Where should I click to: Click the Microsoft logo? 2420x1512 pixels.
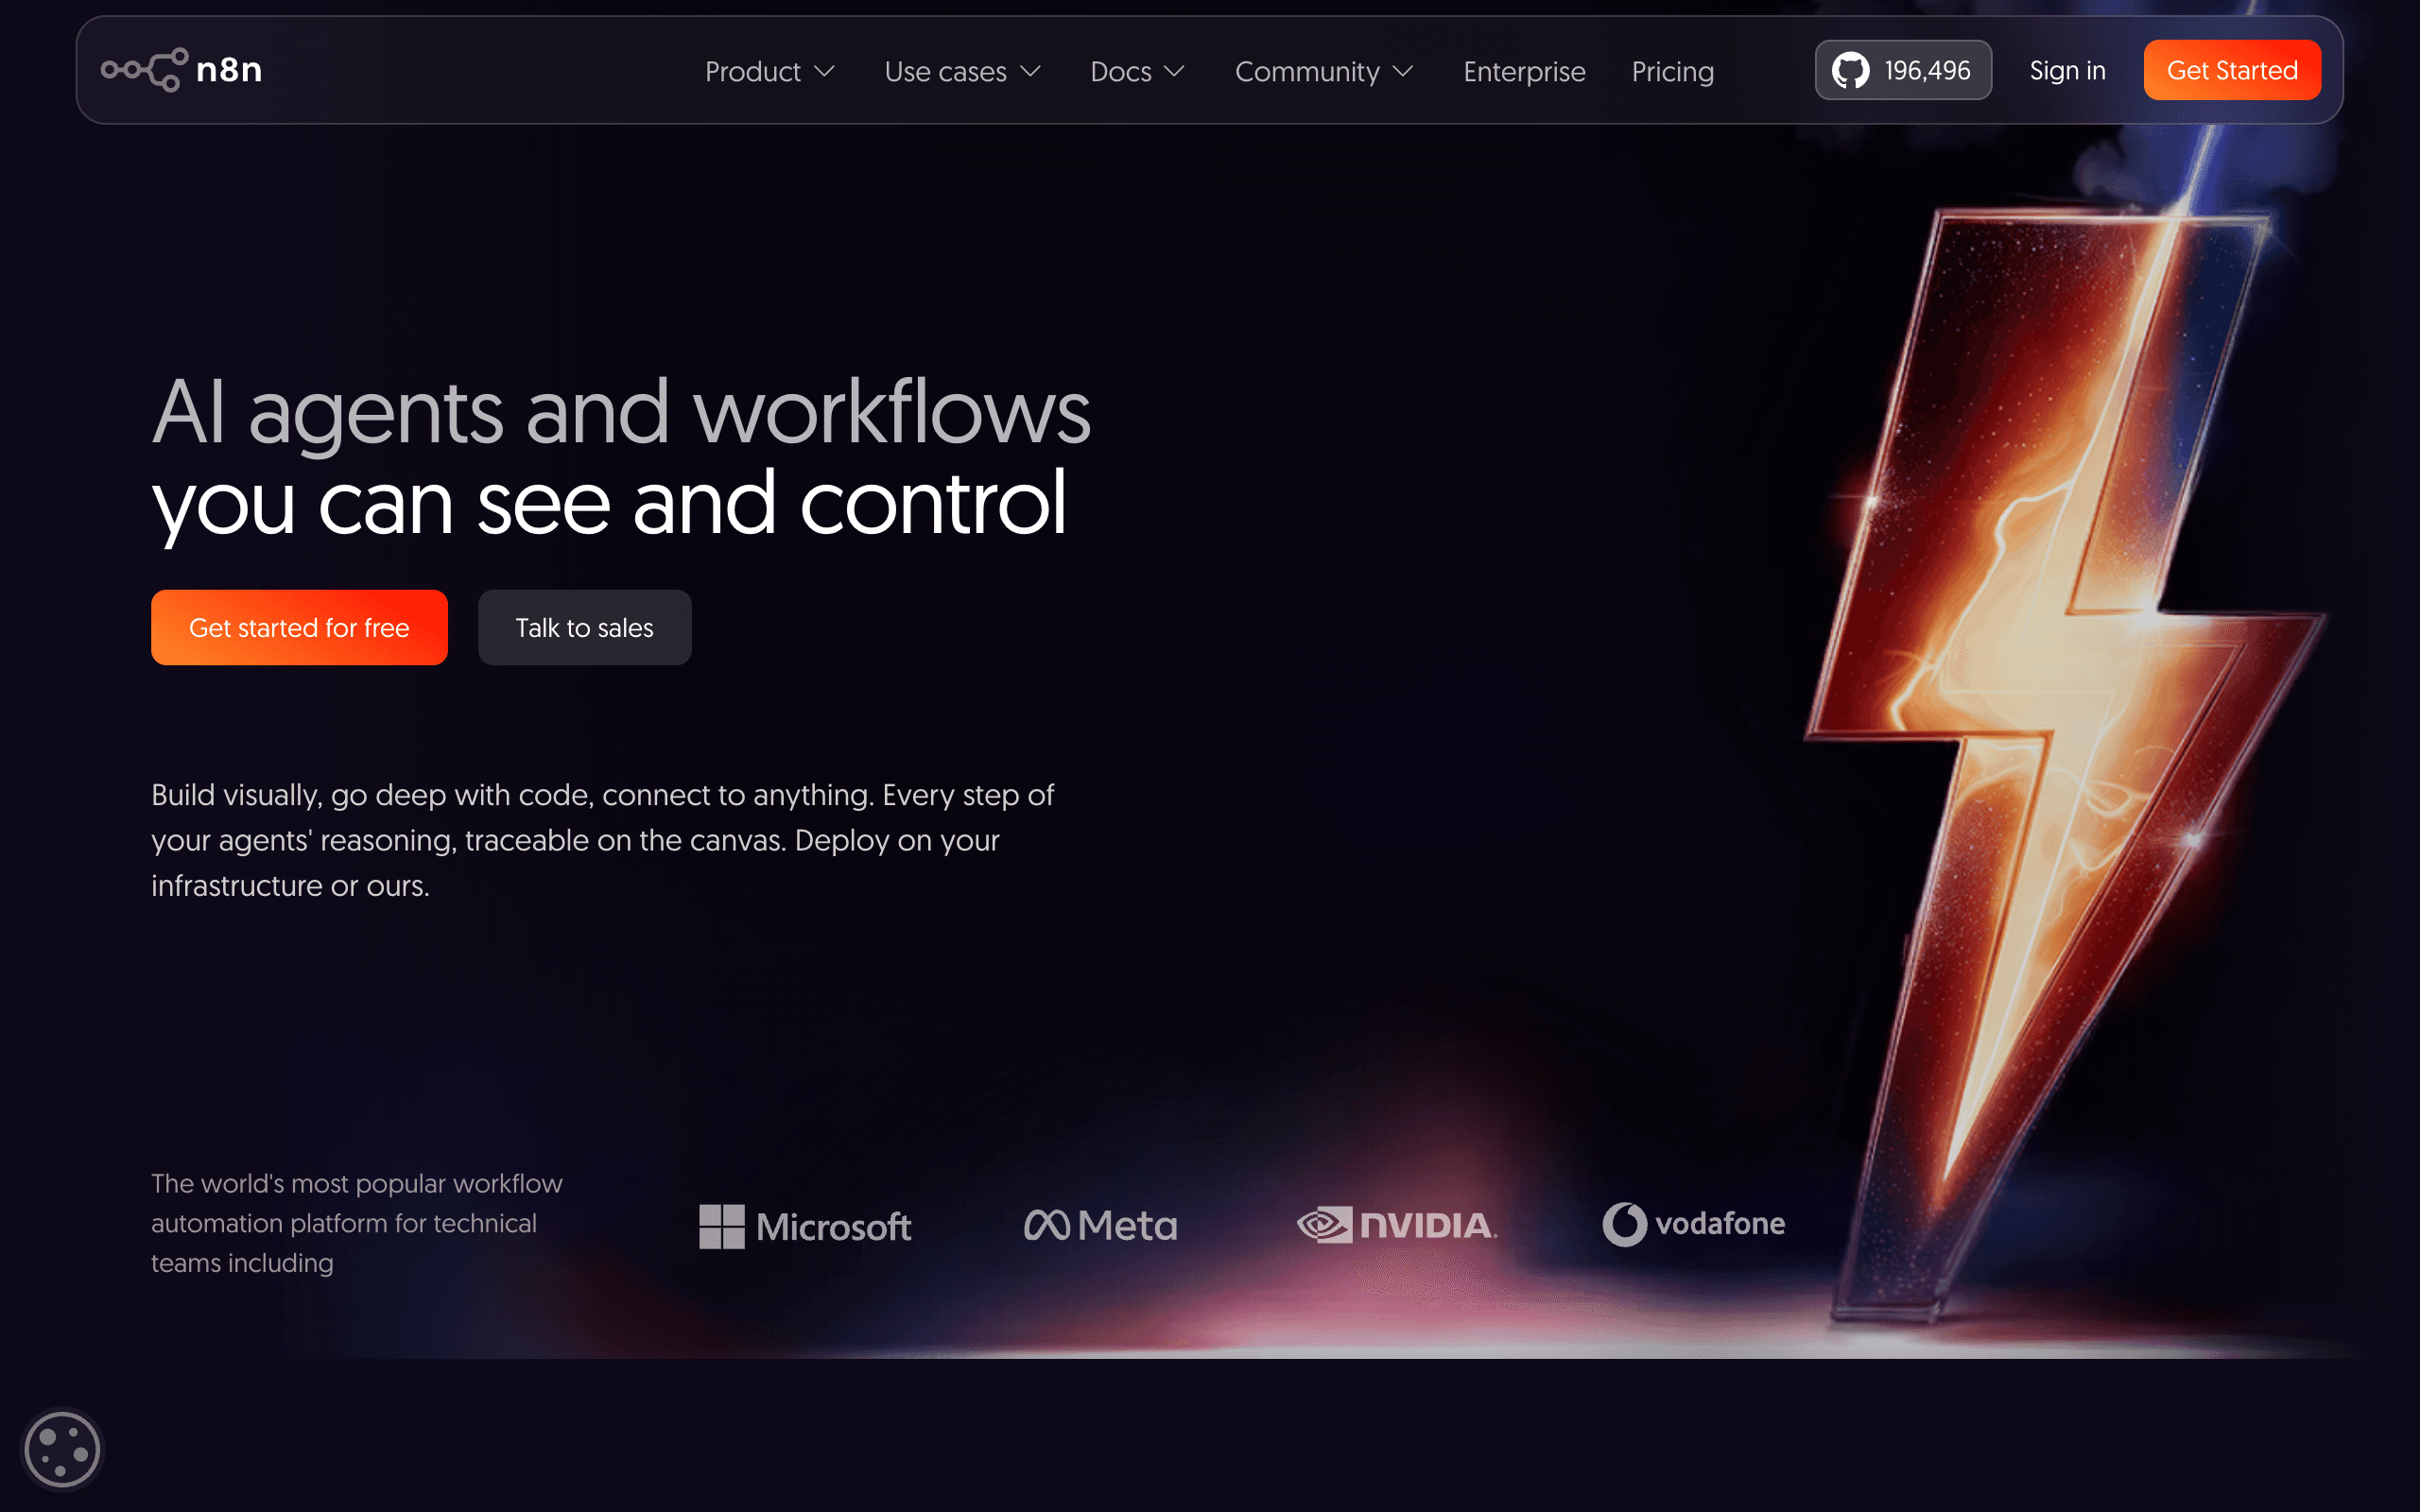pyautogui.click(x=805, y=1226)
